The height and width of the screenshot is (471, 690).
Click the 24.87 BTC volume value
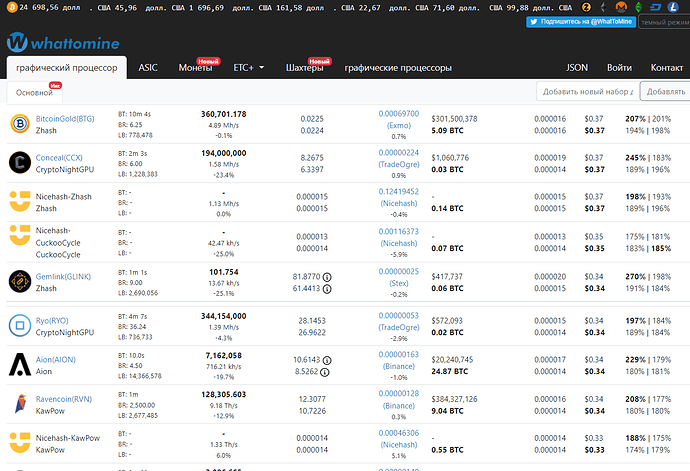450,371
